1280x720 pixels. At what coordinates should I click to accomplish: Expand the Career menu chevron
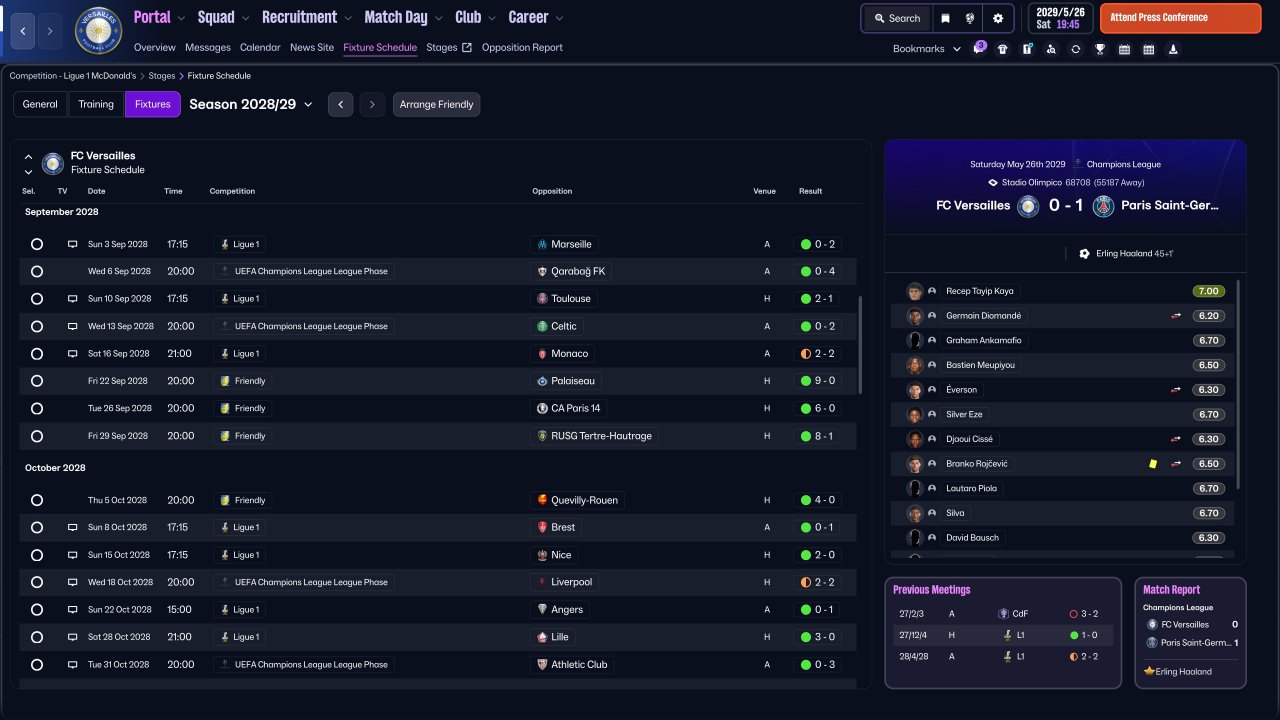559,18
